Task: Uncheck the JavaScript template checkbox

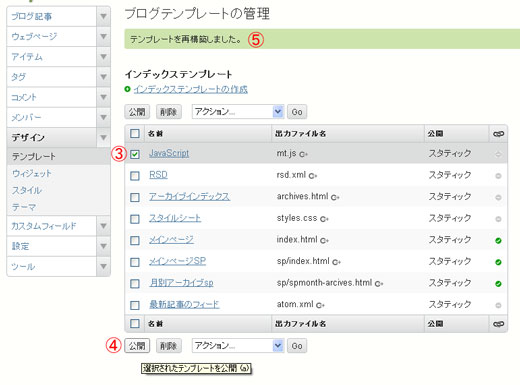Action: 135,154
